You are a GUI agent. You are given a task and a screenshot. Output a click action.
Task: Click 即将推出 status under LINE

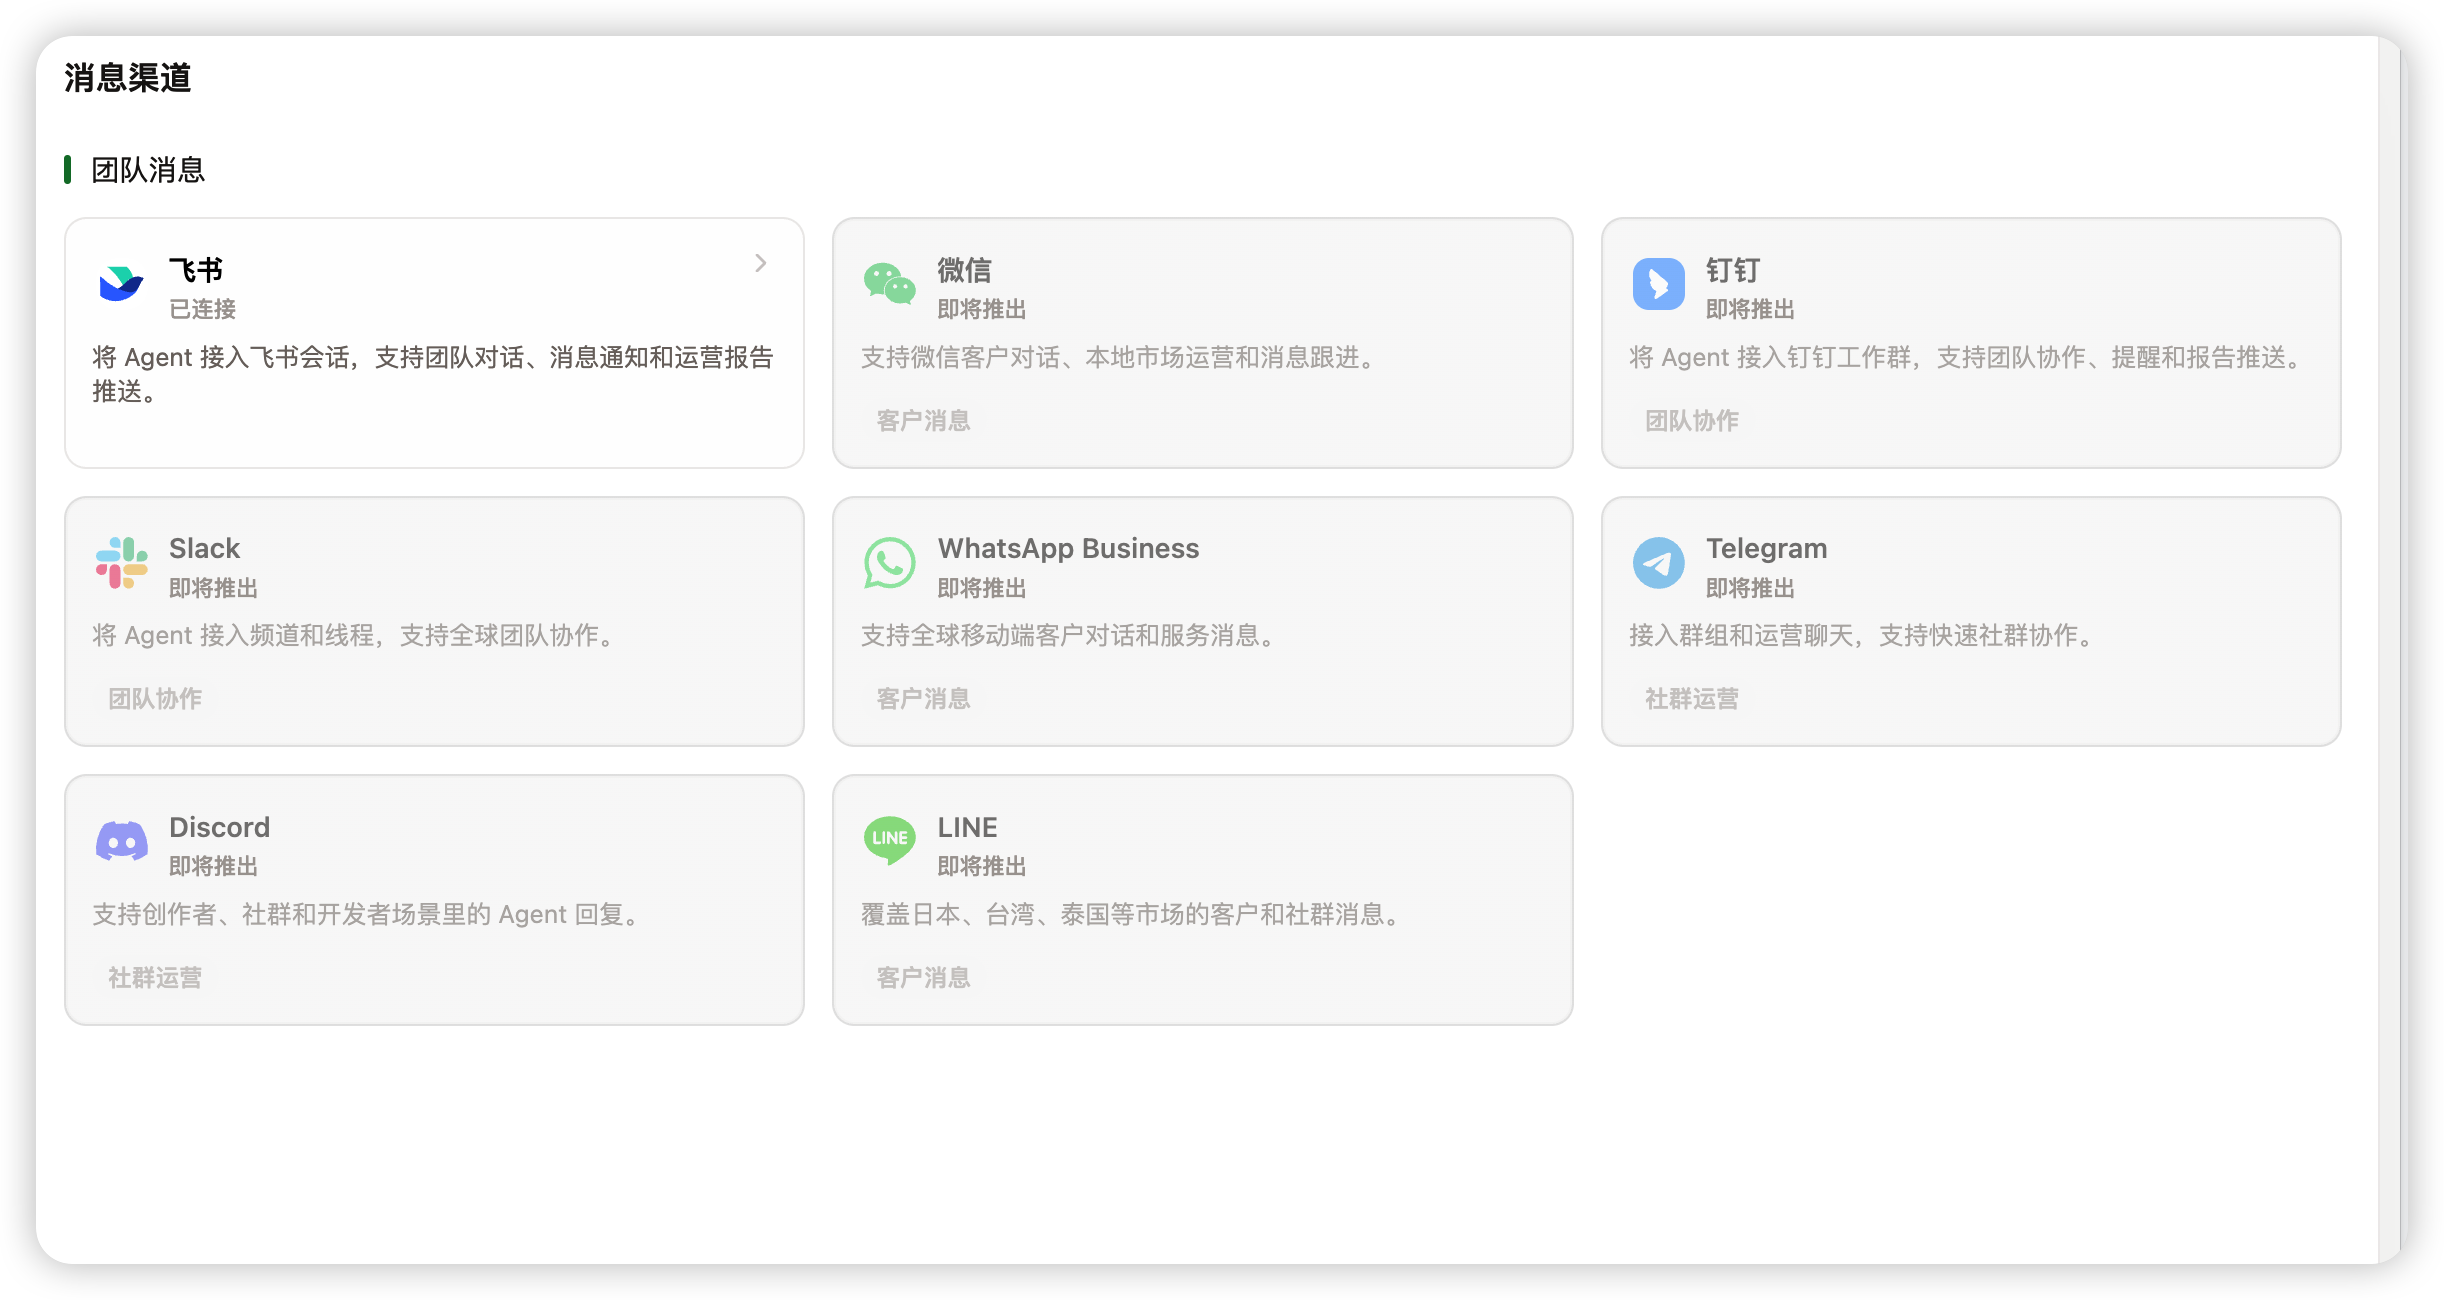pyautogui.click(x=982, y=866)
